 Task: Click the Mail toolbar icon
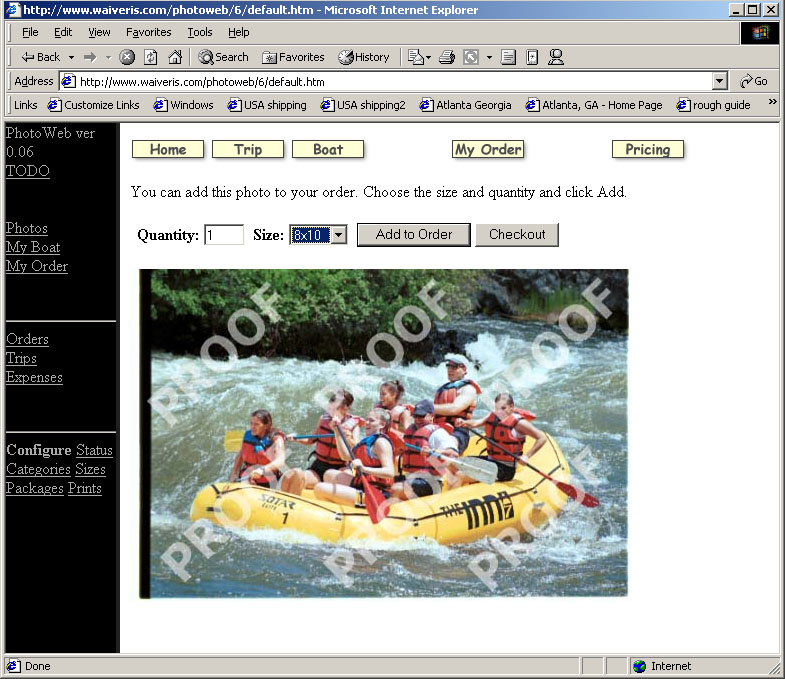419,57
